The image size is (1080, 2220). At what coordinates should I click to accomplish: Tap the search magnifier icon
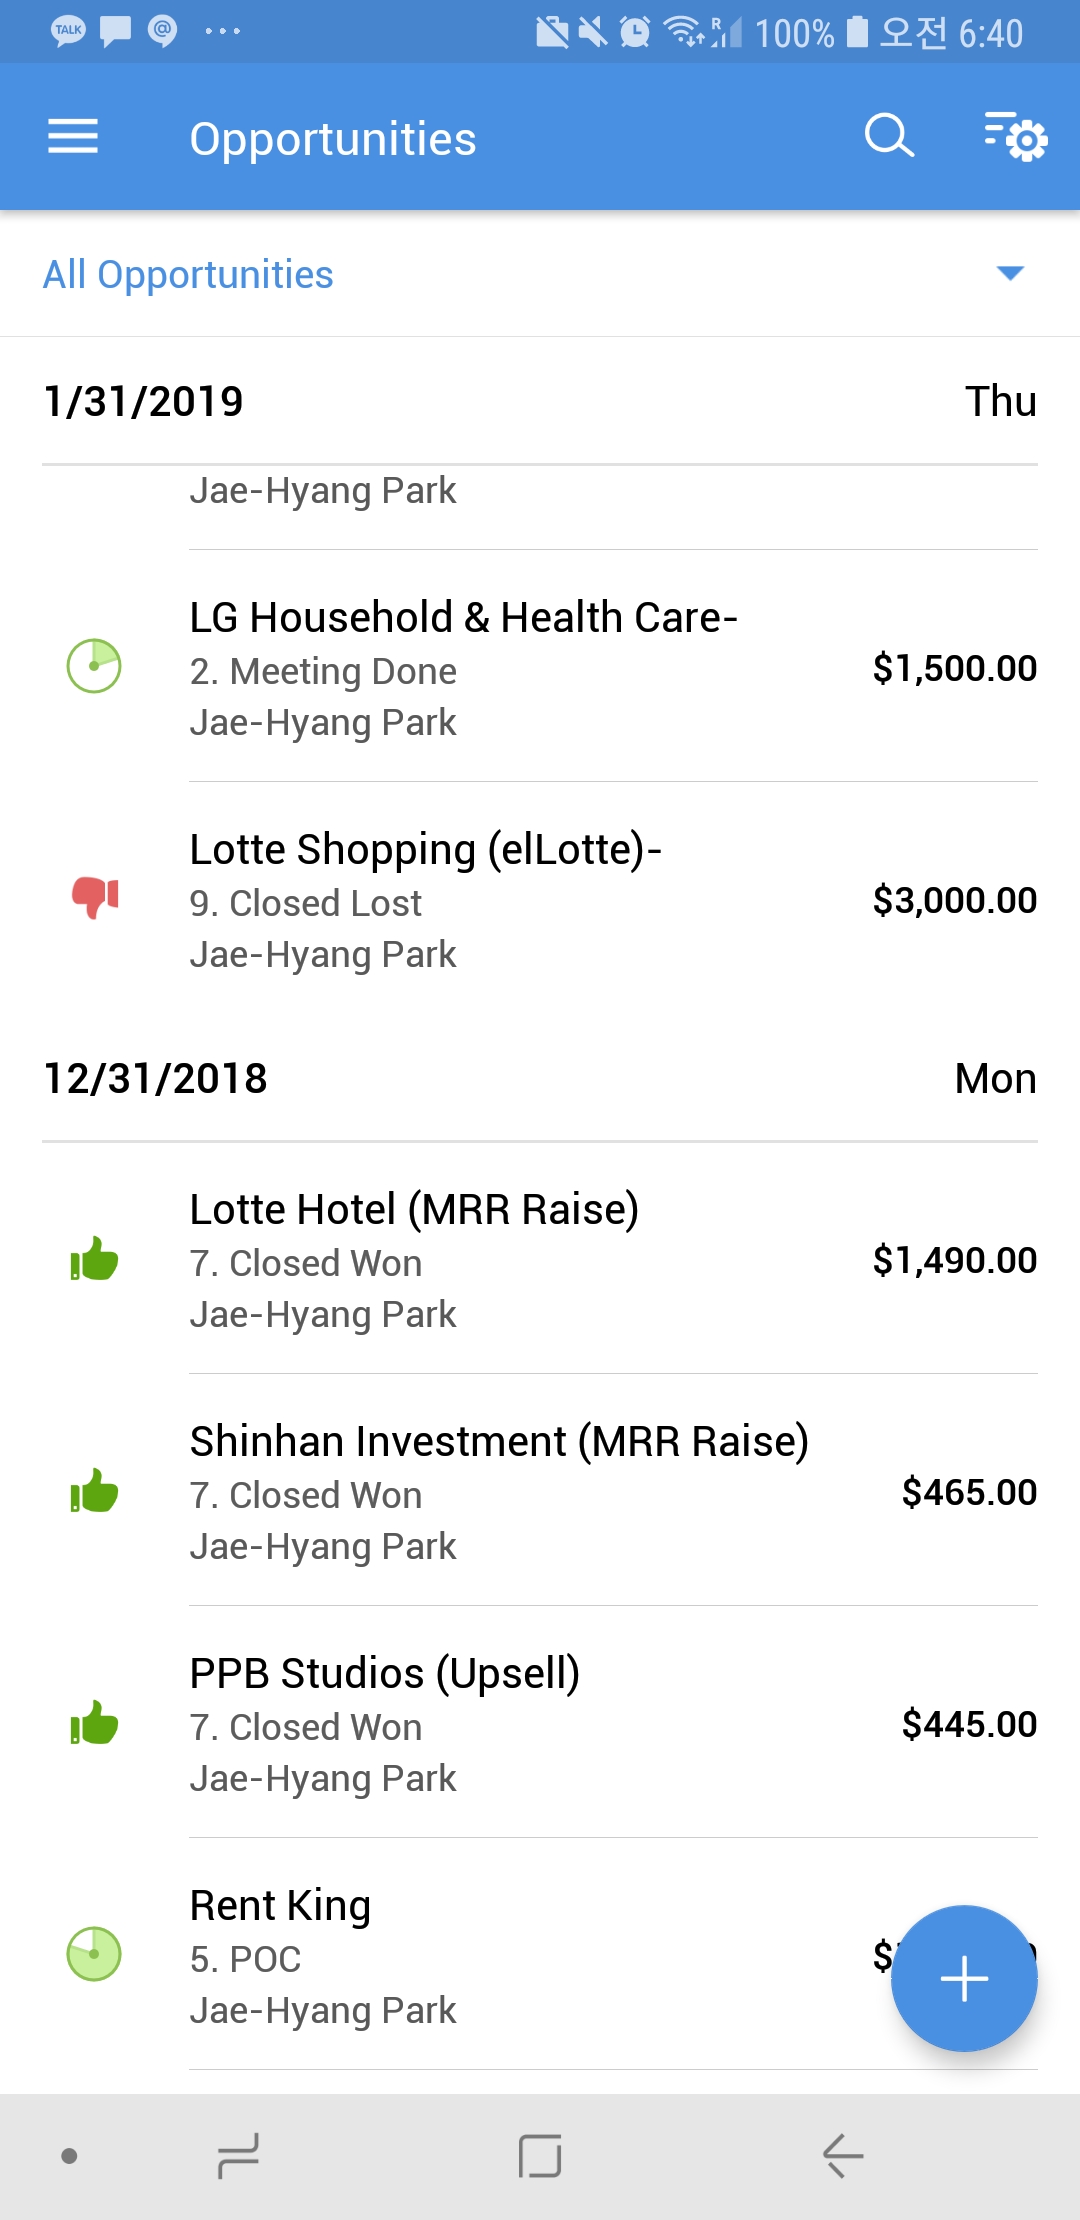click(x=889, y=136)
